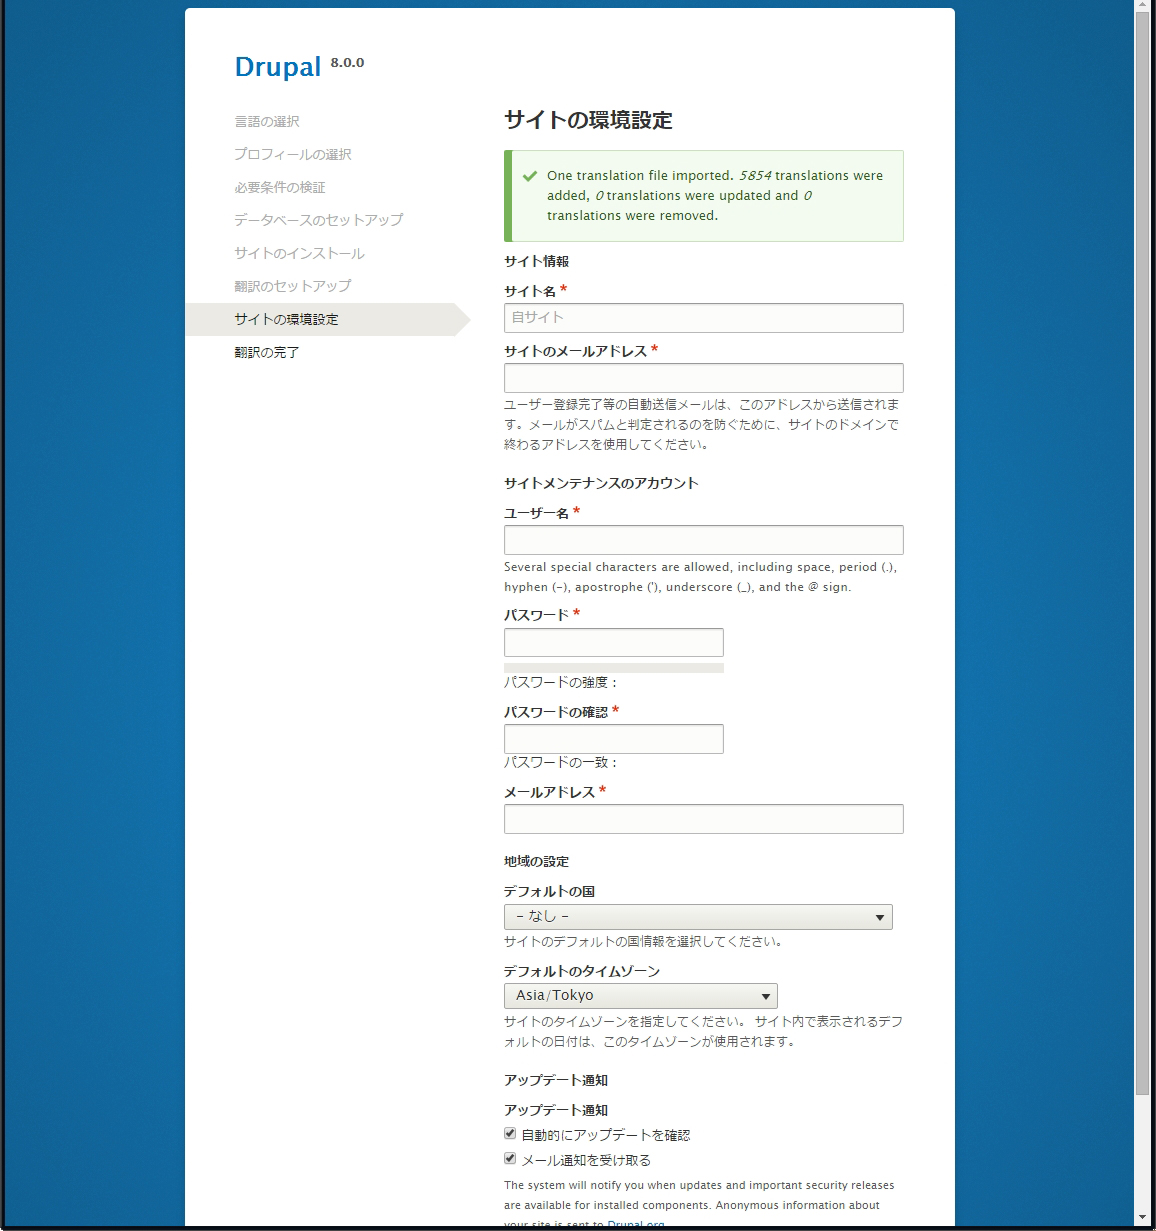Click the password strength indicator bar
The image size is (1156, 1231).
(x=613, y=667)
